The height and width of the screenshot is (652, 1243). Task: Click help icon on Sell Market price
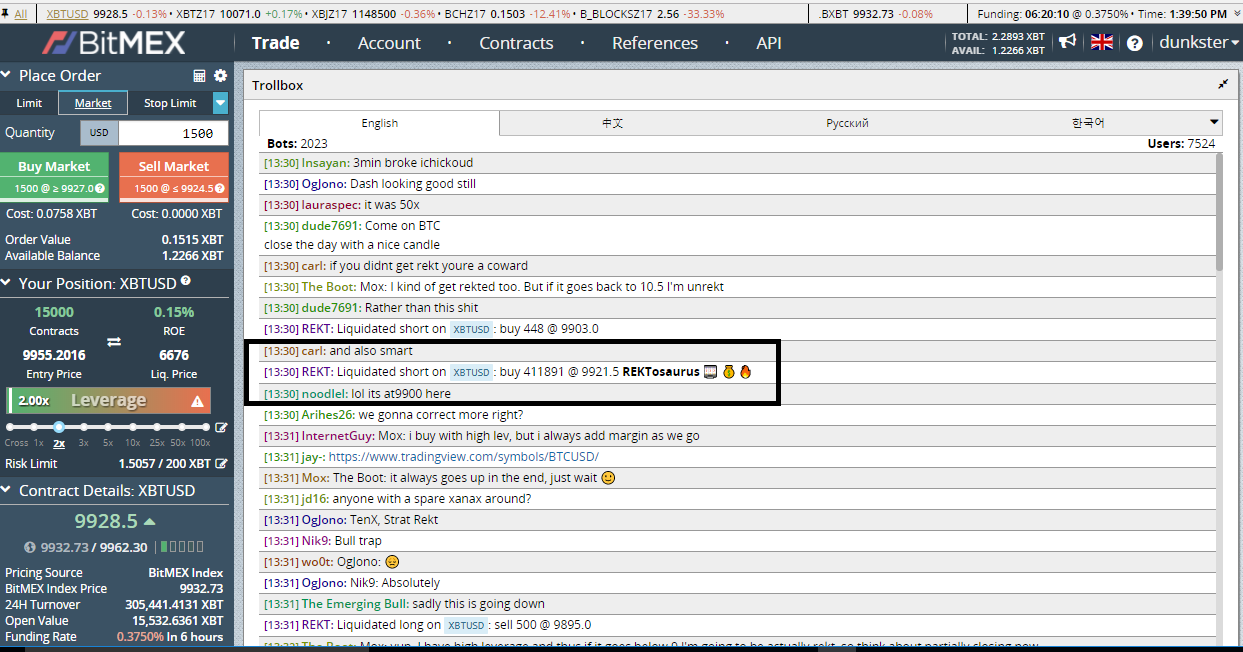[x=219, y=188]
